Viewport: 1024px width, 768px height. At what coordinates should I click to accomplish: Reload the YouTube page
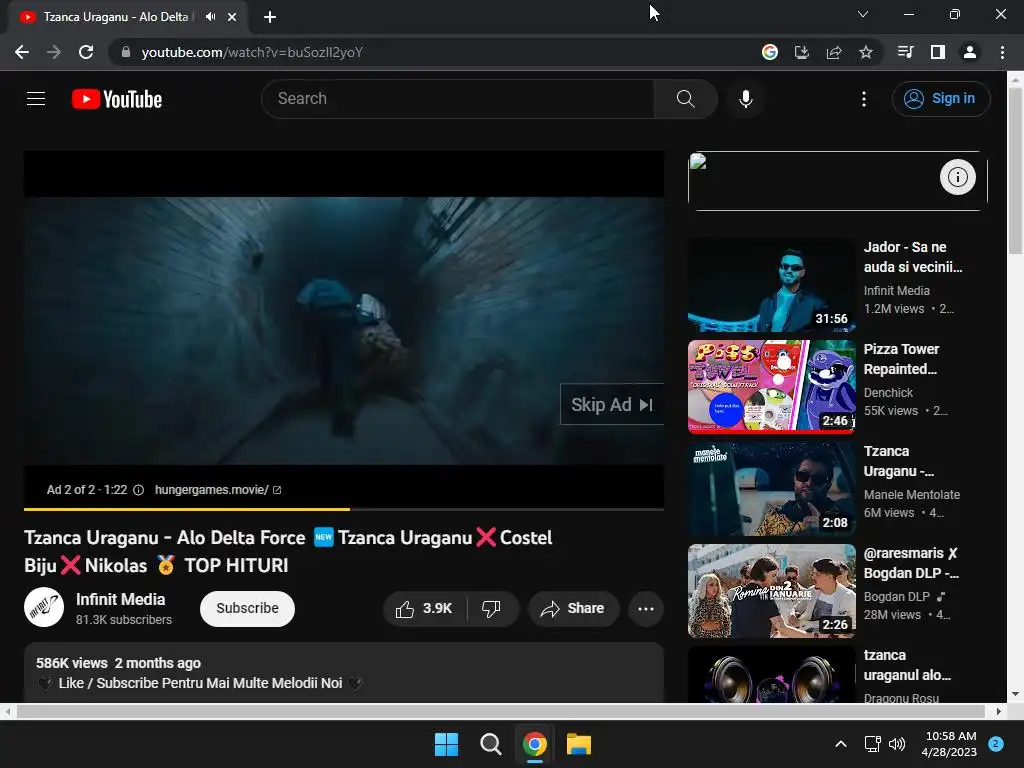[x=86, y=52]
